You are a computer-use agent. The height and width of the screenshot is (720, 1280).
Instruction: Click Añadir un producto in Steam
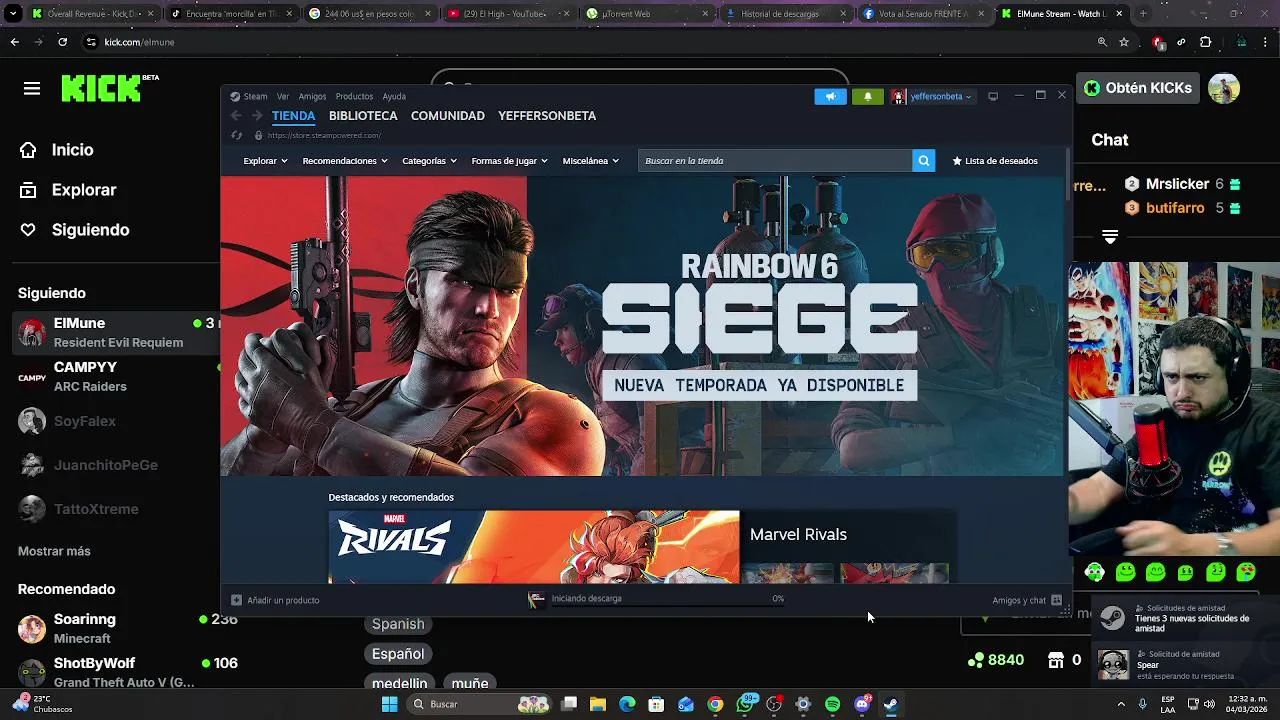coord(276,600)
